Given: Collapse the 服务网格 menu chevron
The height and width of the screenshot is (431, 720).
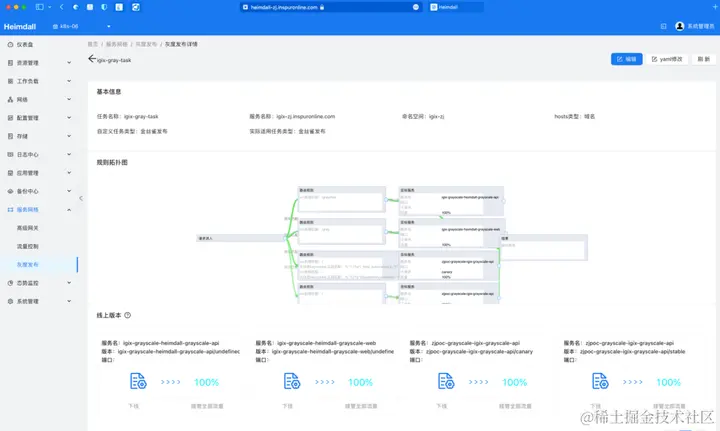Looking at the screenshot, I should tap(69, 210).
